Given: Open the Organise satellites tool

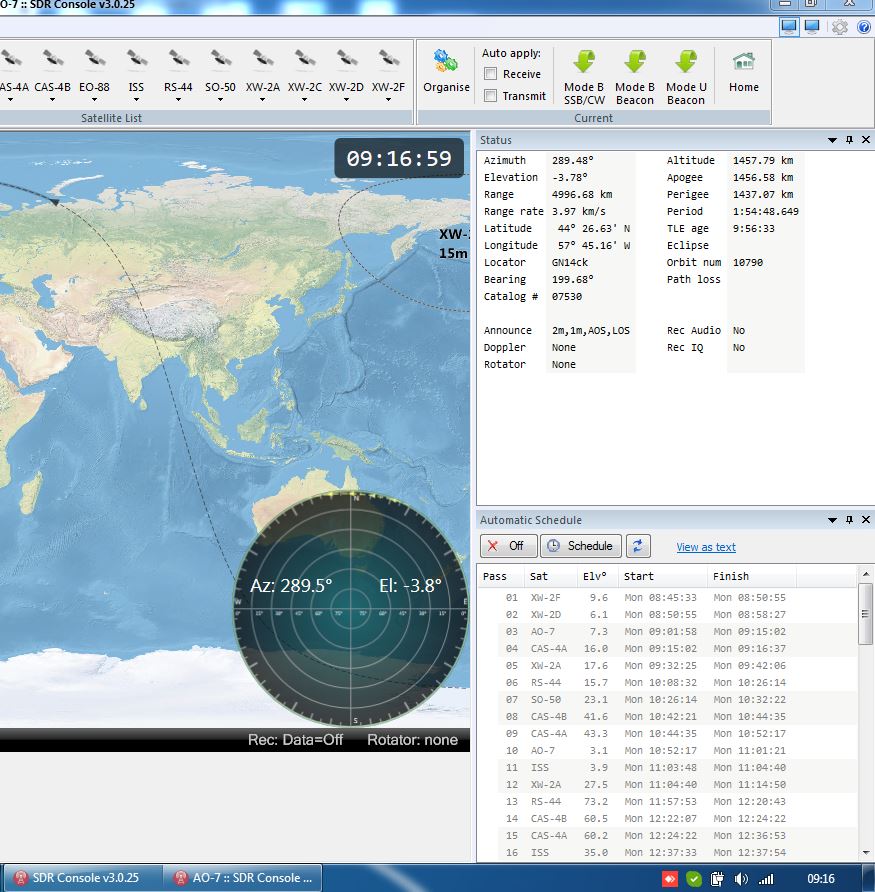Looking at the screenshot, I should (x=446, y=70).
